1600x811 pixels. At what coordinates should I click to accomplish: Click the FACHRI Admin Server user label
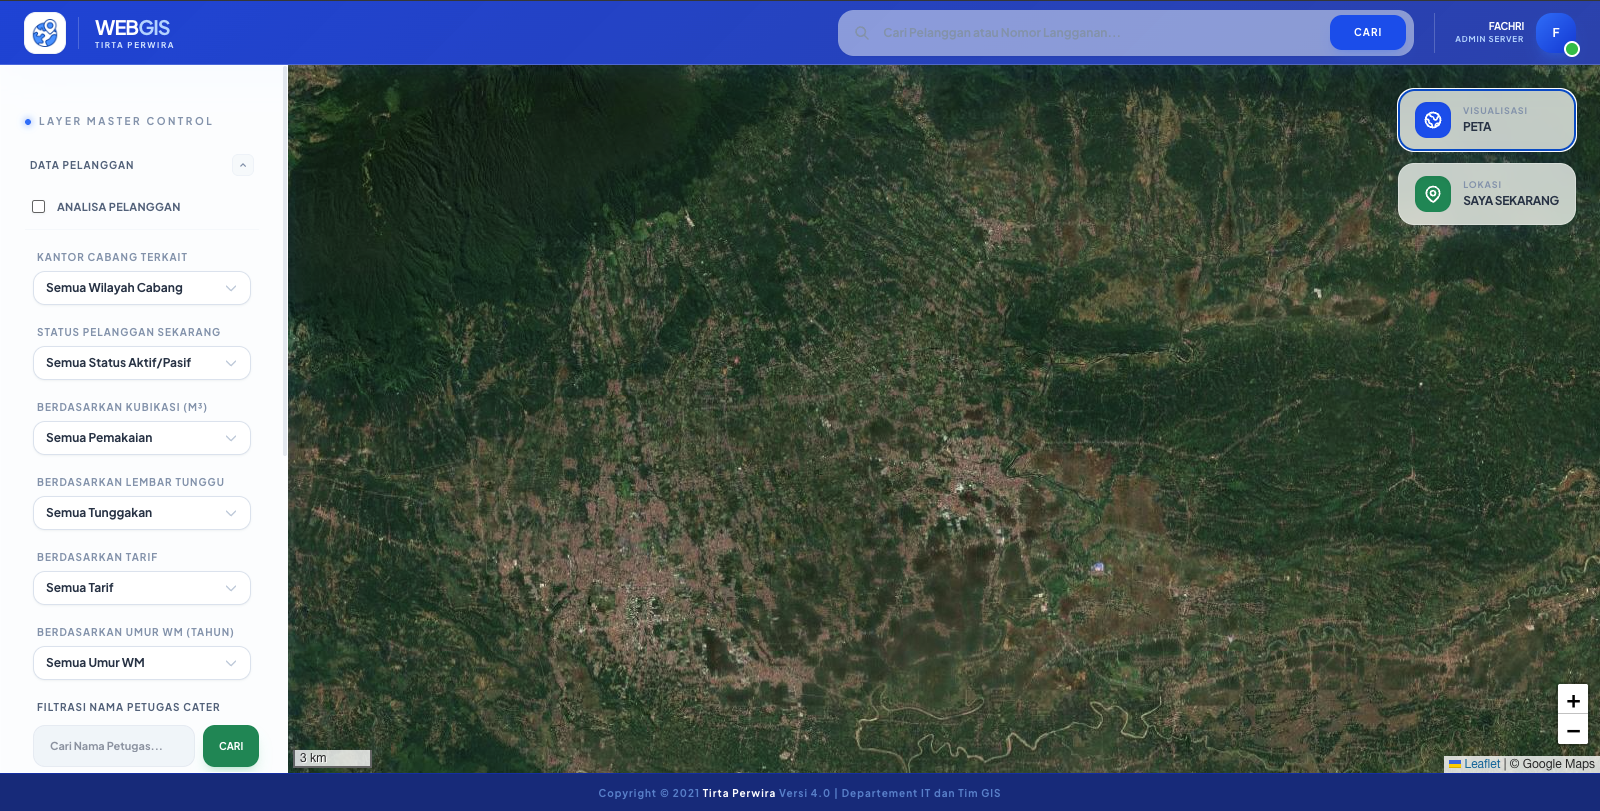[x=1490, y=33]
